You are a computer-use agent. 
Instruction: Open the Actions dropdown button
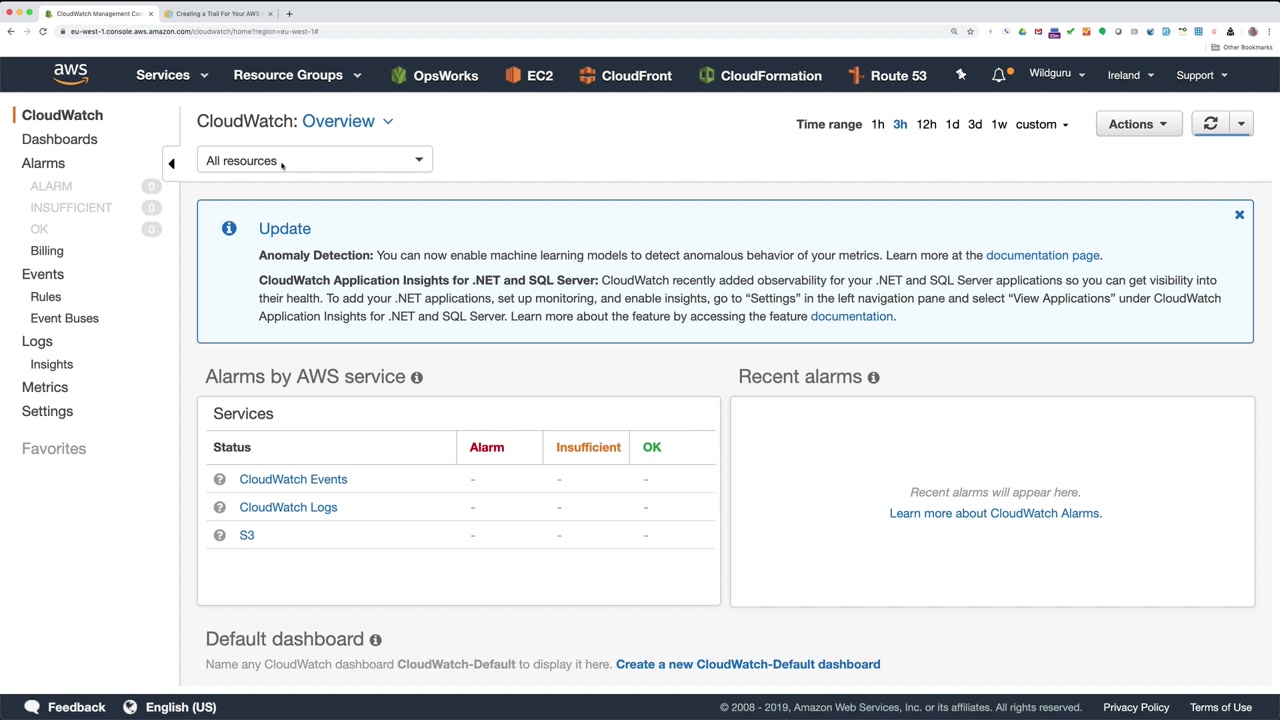tap(1138, 124)
